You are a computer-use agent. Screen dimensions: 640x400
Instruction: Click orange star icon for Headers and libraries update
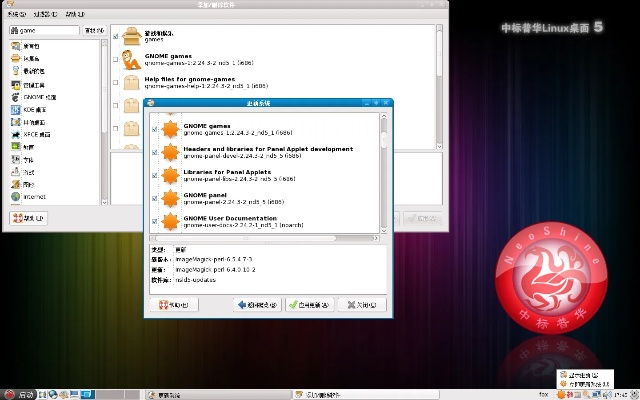pos(170,153)
